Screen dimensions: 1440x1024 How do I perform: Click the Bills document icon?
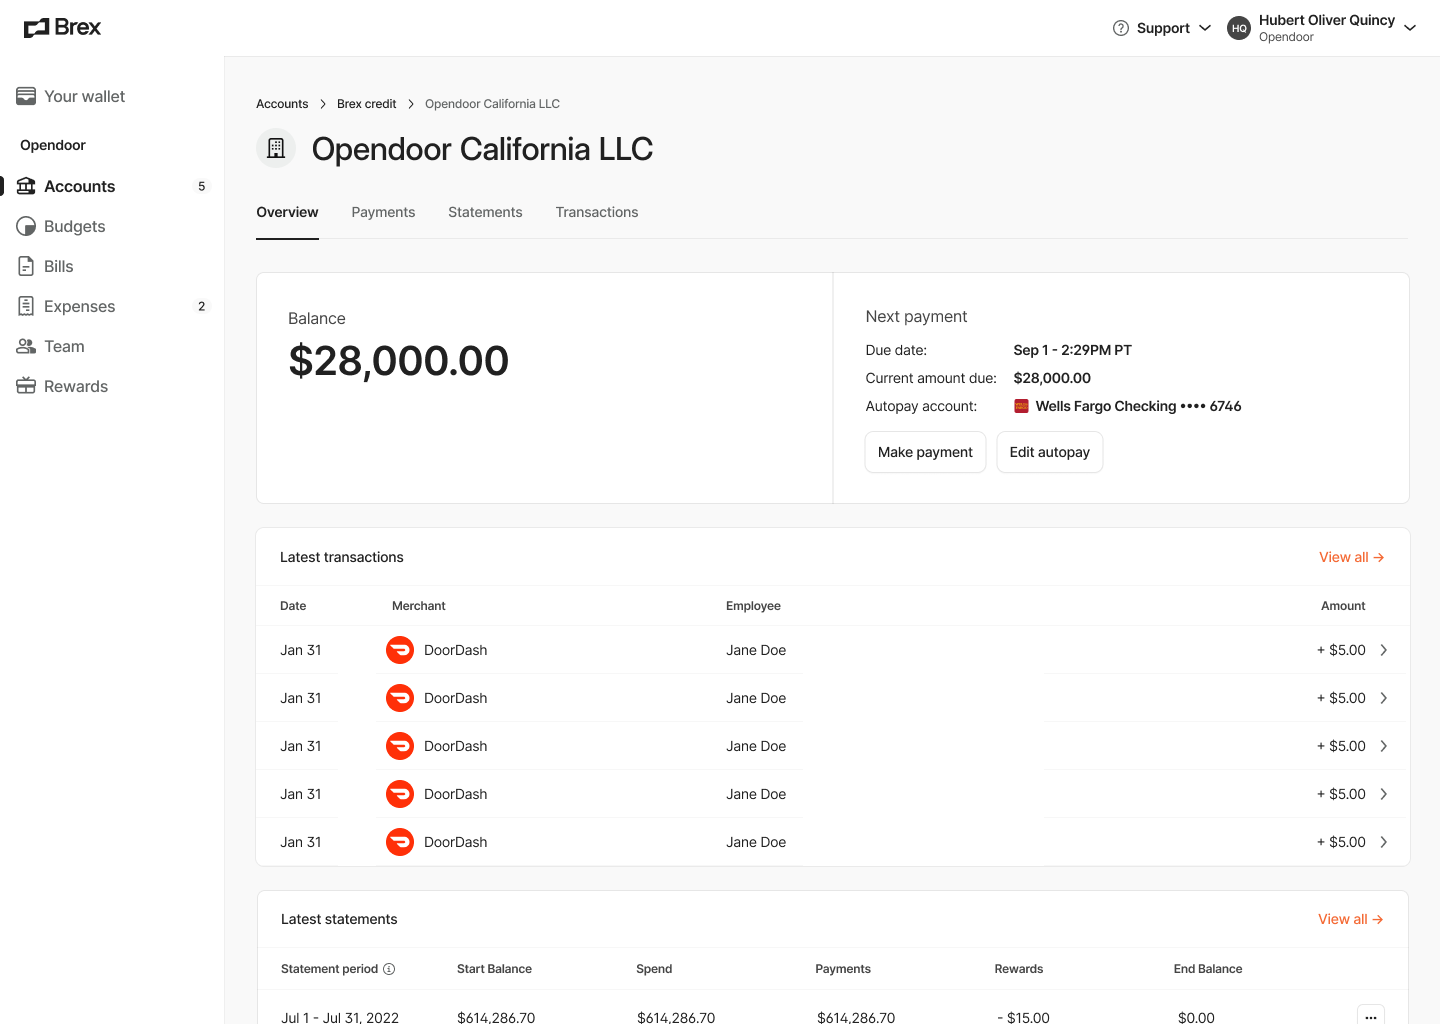pyautogui.click(x=26, y=266)
